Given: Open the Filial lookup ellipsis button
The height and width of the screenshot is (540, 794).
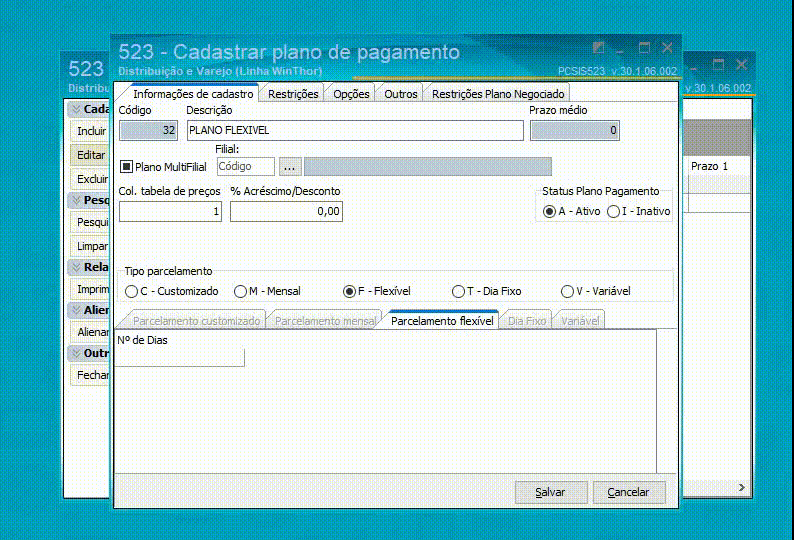Looking at the screenshot, I should click(290, 167).
